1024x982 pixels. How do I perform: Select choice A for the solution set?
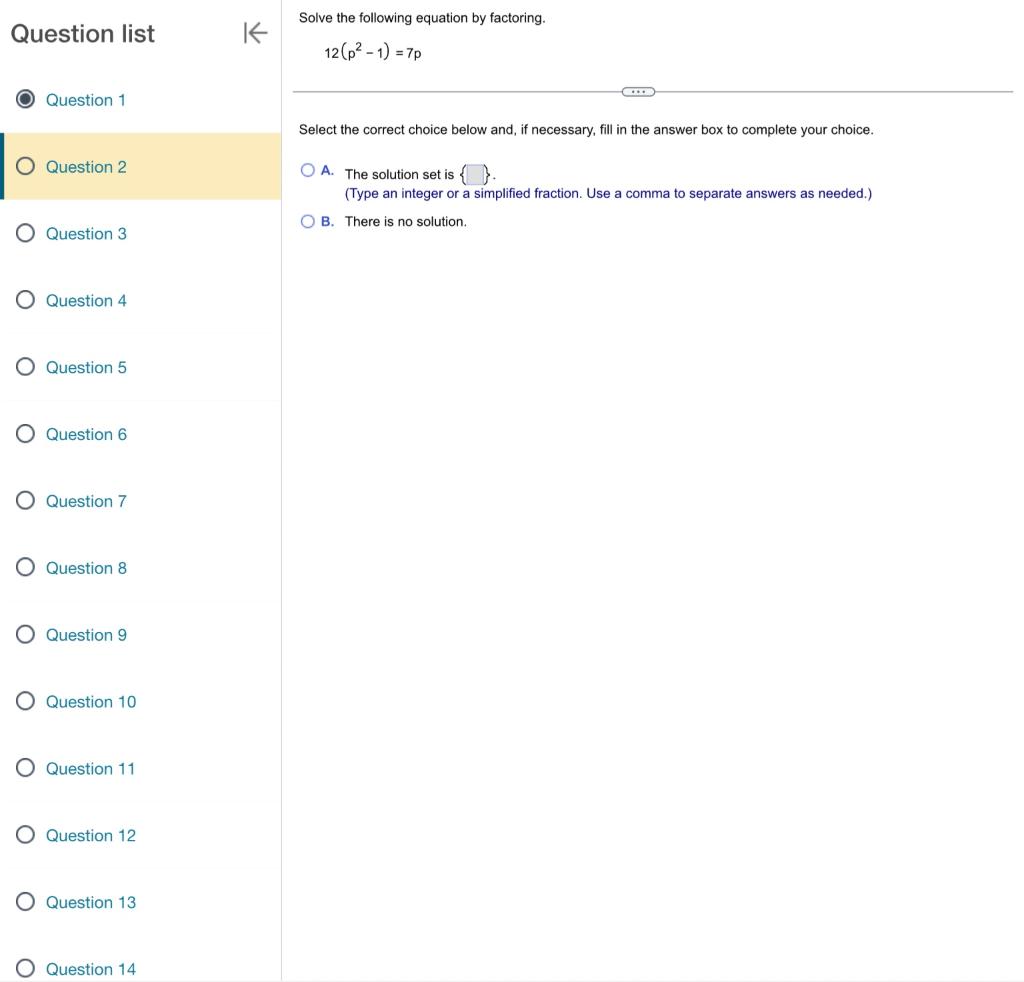(306, 169)
